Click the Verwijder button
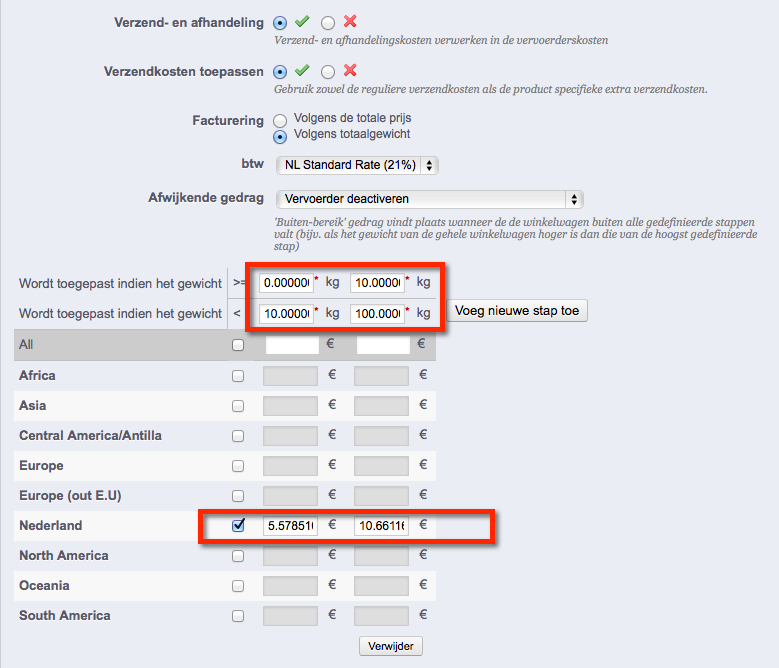 pyautogui.click(x=391, y=646)
